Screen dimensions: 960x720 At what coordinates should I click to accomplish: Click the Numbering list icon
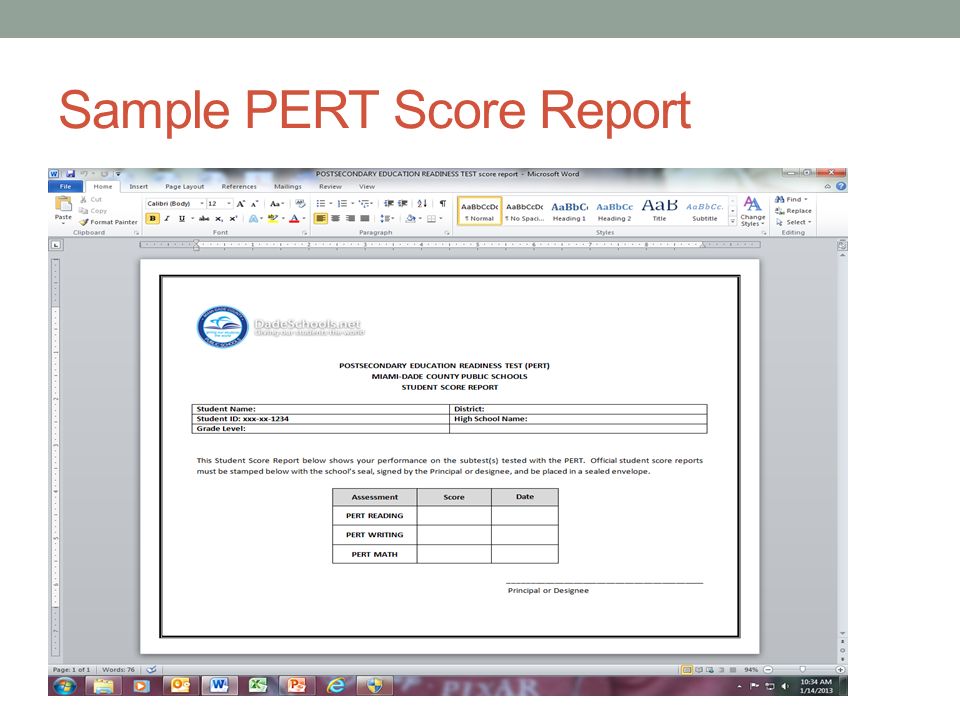pyautogui.click(x=342, y=204)
